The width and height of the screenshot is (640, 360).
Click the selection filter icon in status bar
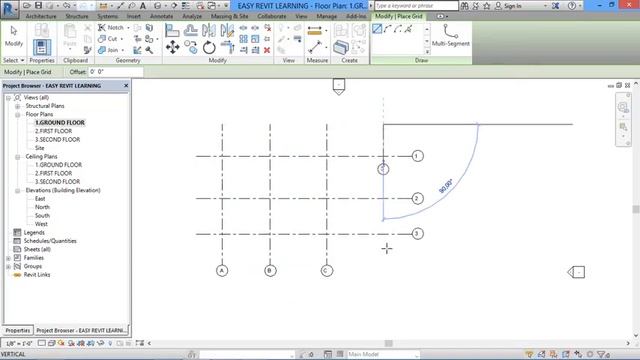click(x=602, y=354)
